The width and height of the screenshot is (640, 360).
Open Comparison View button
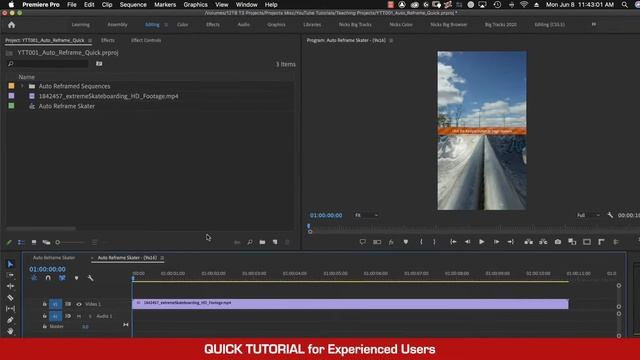pyautogui.click(x=572, y=242)
